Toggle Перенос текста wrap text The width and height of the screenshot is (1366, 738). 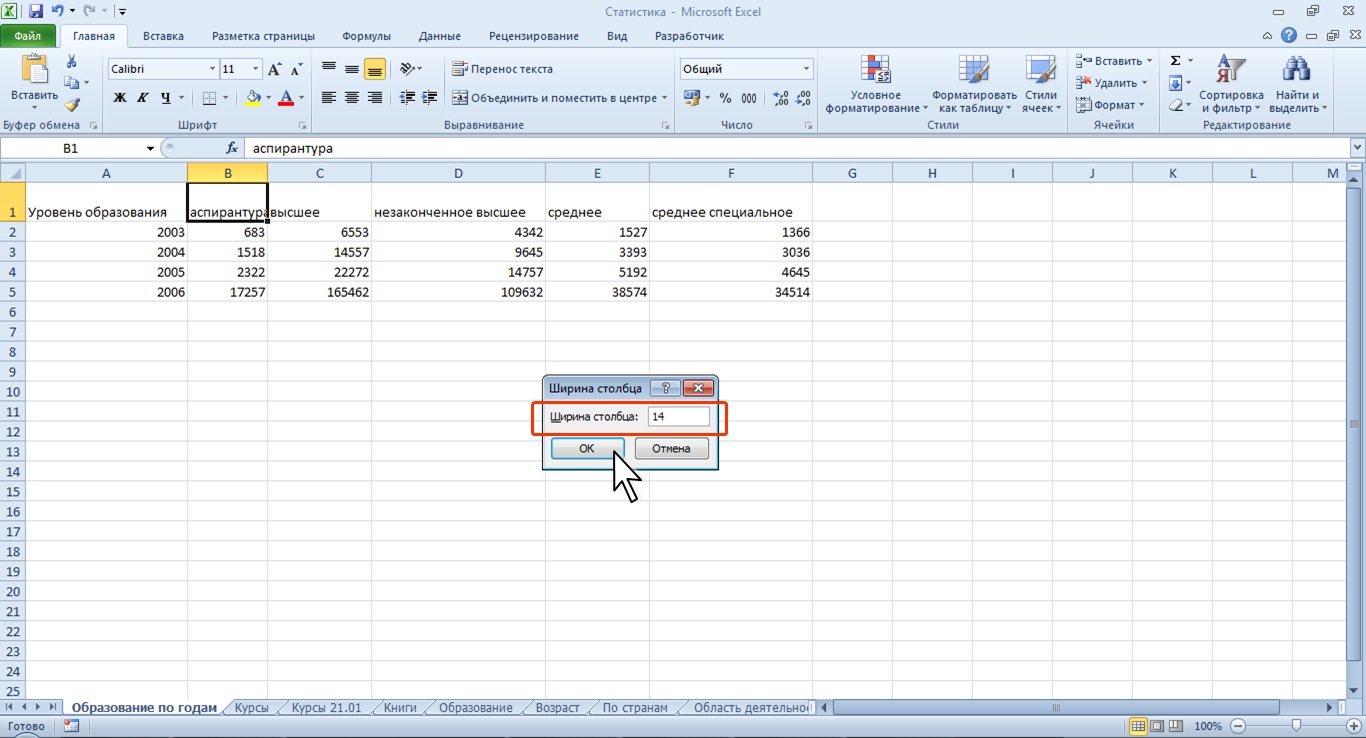point(502,69)
